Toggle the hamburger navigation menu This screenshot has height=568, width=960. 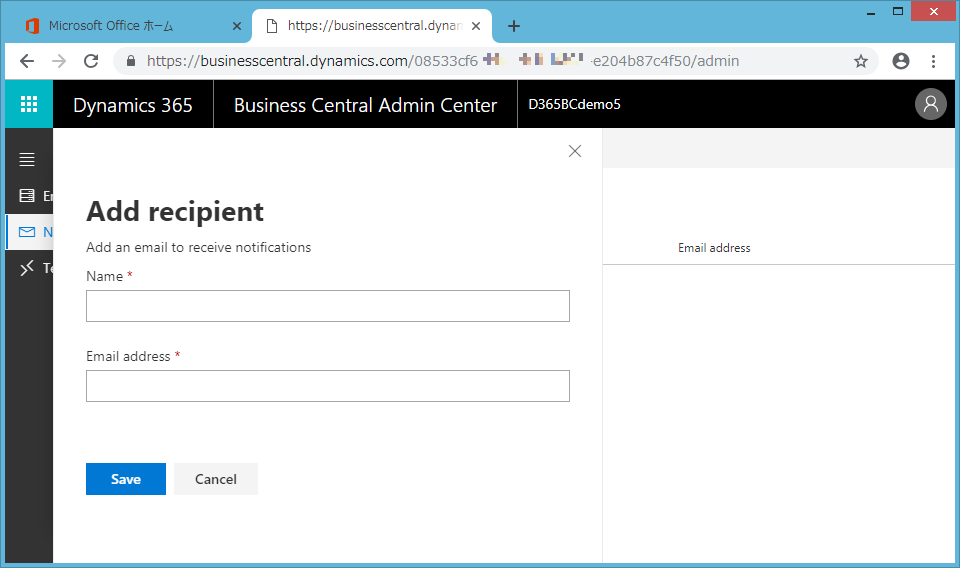pyautogui.click(x=27, y=160)
